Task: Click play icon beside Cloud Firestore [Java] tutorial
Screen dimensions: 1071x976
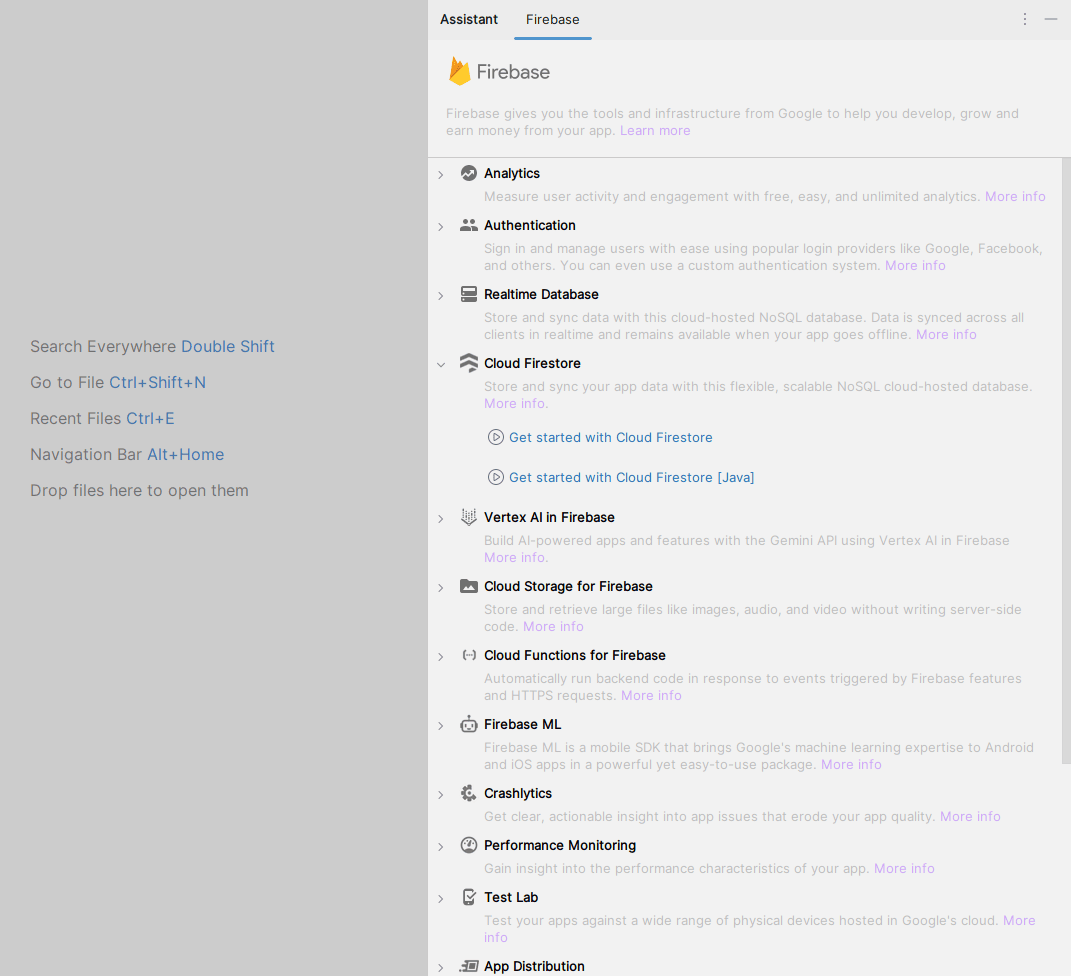Action: 496,477
